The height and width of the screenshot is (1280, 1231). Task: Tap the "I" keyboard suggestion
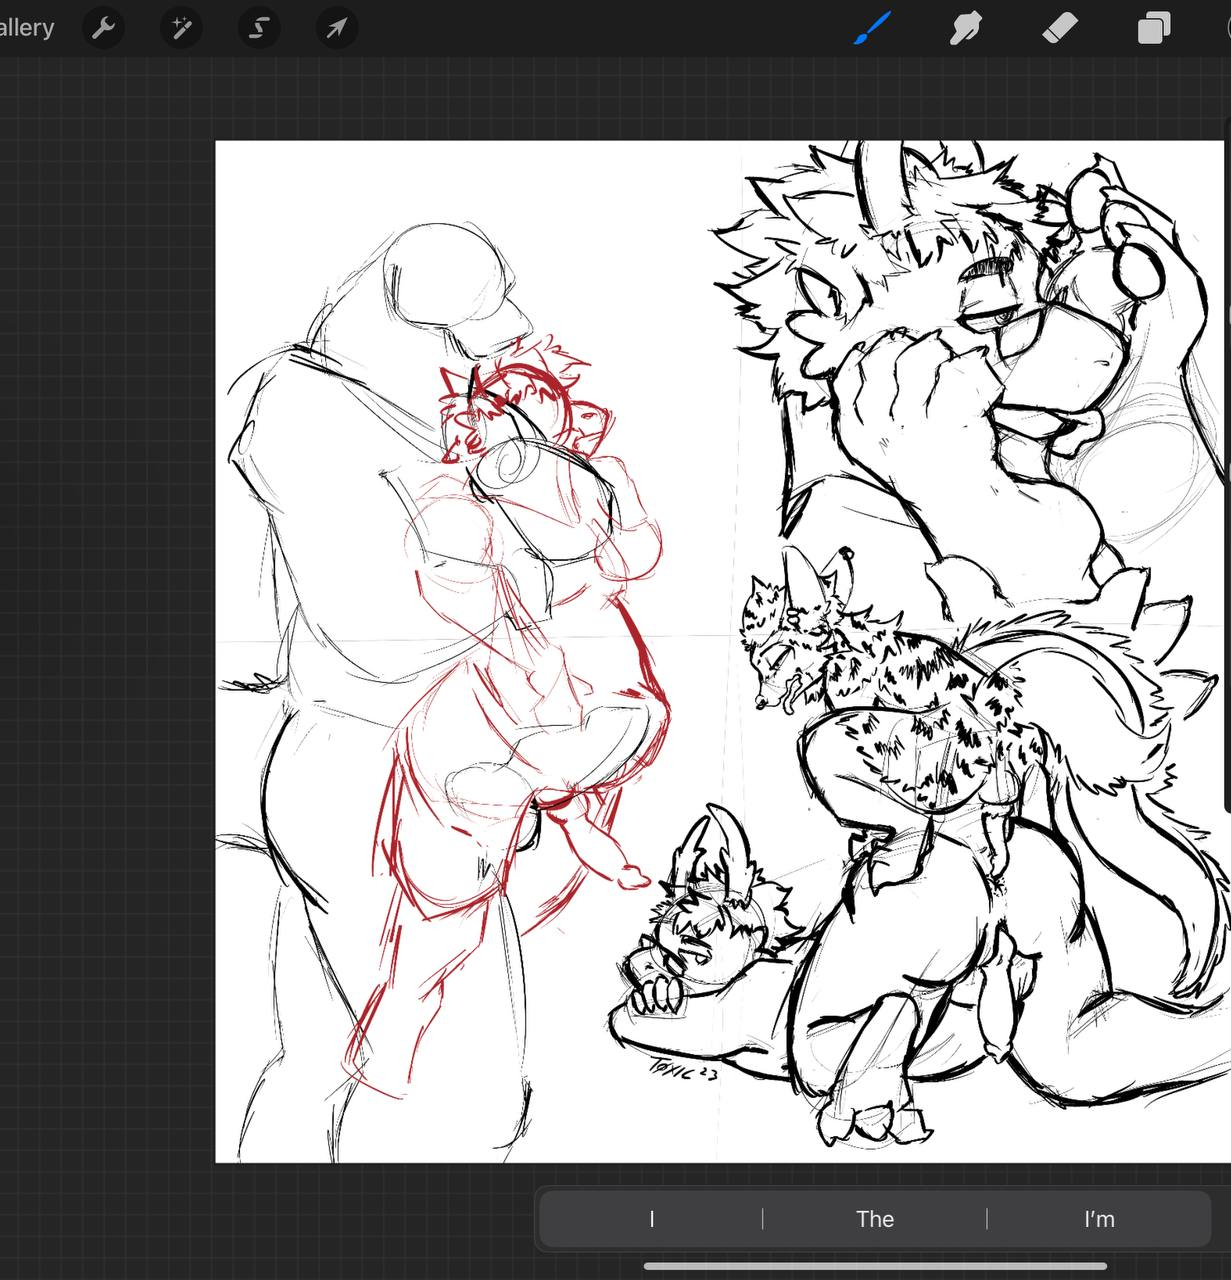click(x=651, y=1219)
